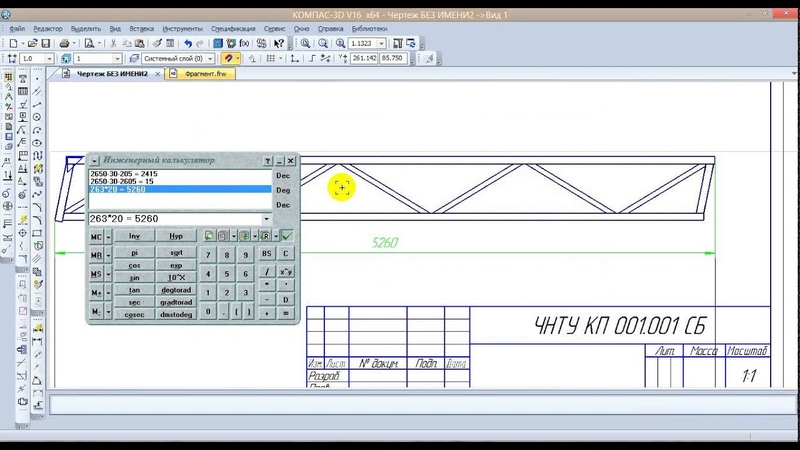
Task: Click the local coordinate system icon
Action: [x=294, y=59]
